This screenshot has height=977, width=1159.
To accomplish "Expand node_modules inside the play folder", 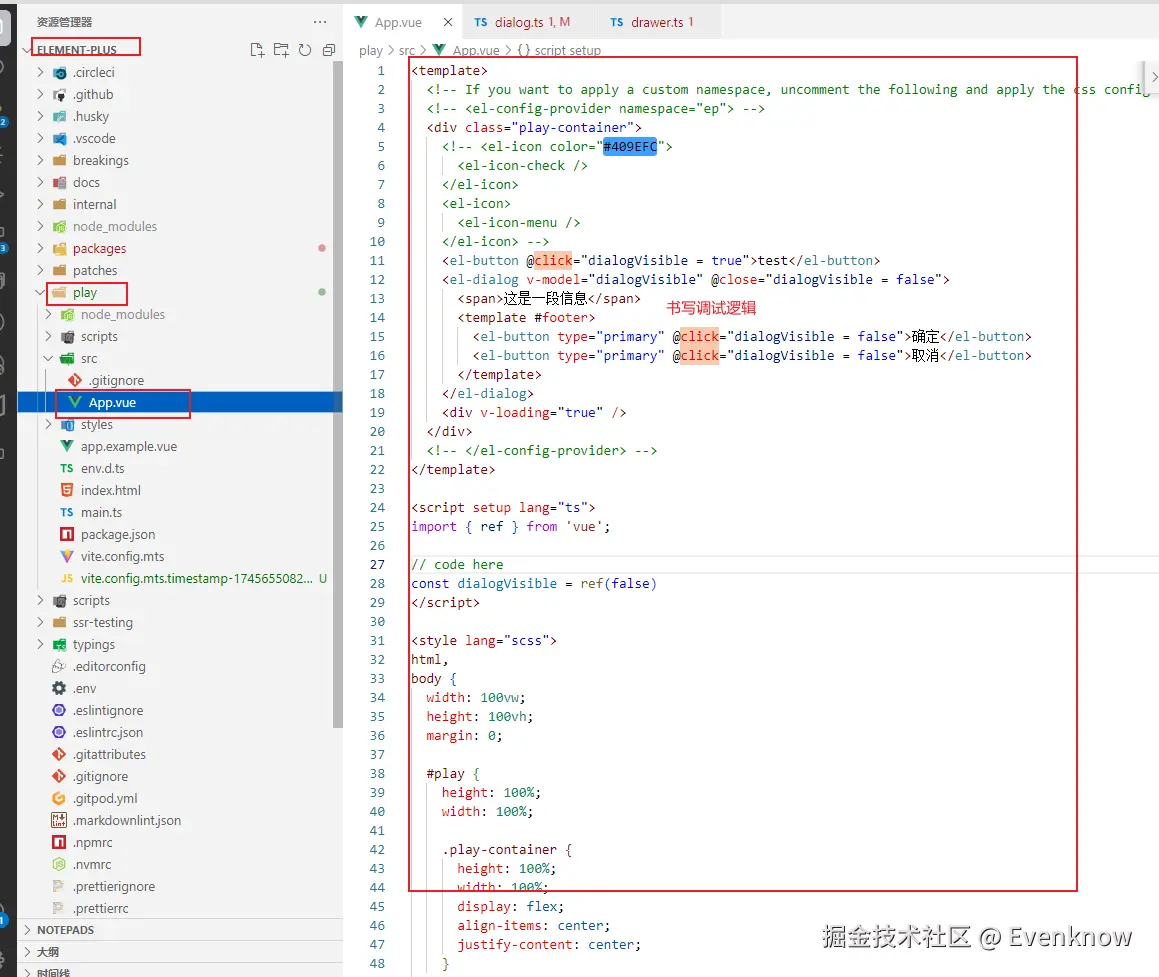I will click(x=49, y=314).
